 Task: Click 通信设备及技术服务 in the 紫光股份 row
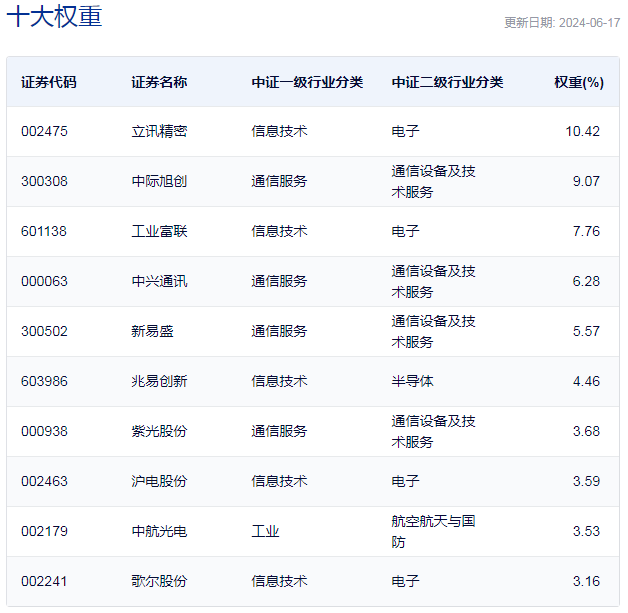pyautogui.click(x=434, y=432)
